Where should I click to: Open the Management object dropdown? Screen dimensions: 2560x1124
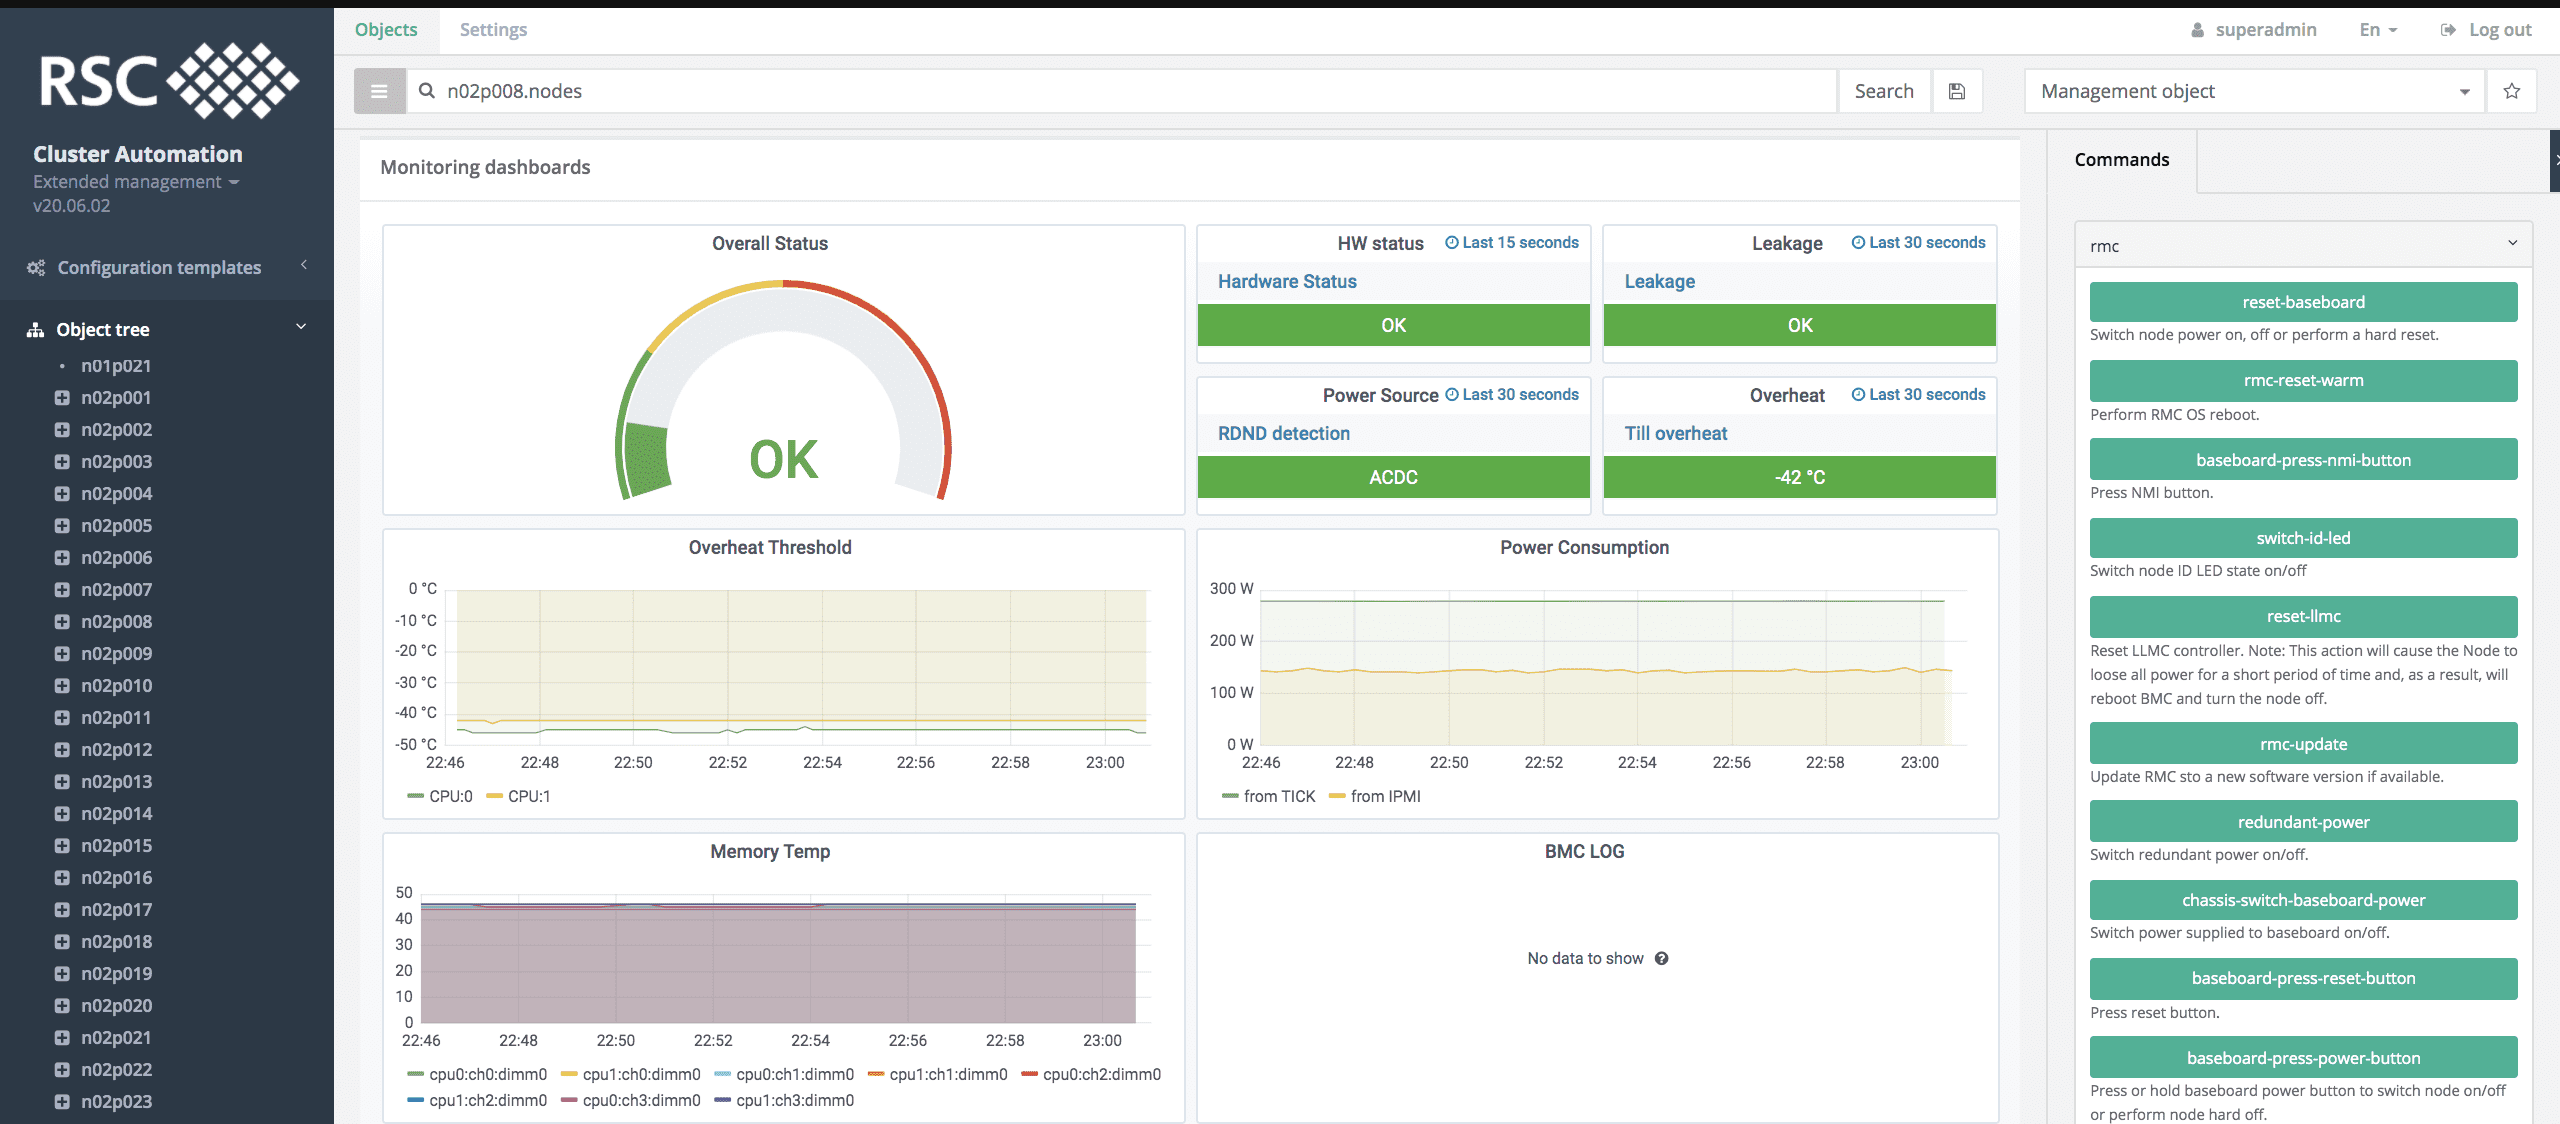[2254, 91]
